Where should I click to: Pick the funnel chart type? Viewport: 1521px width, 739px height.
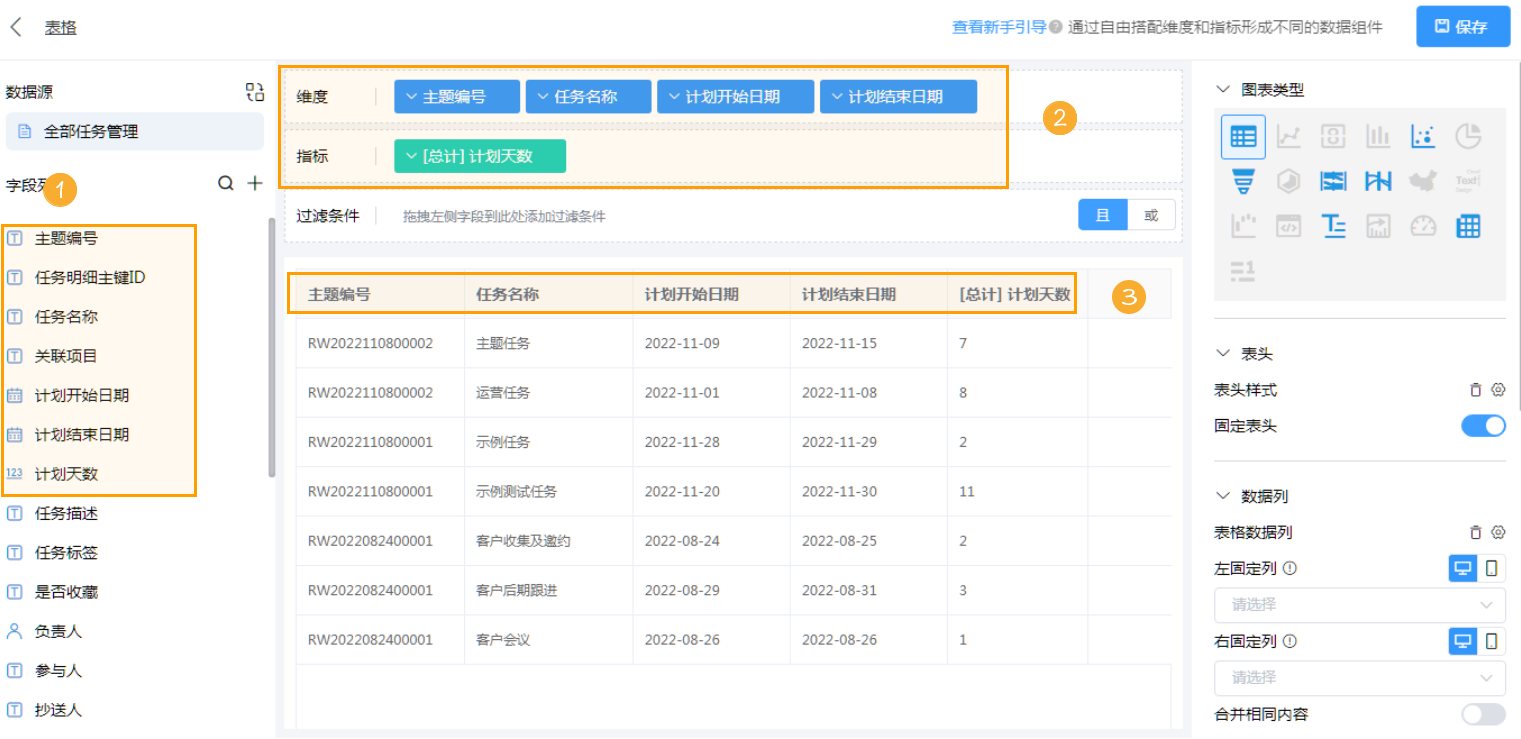pyautogui.click(x=1243, y=180)
